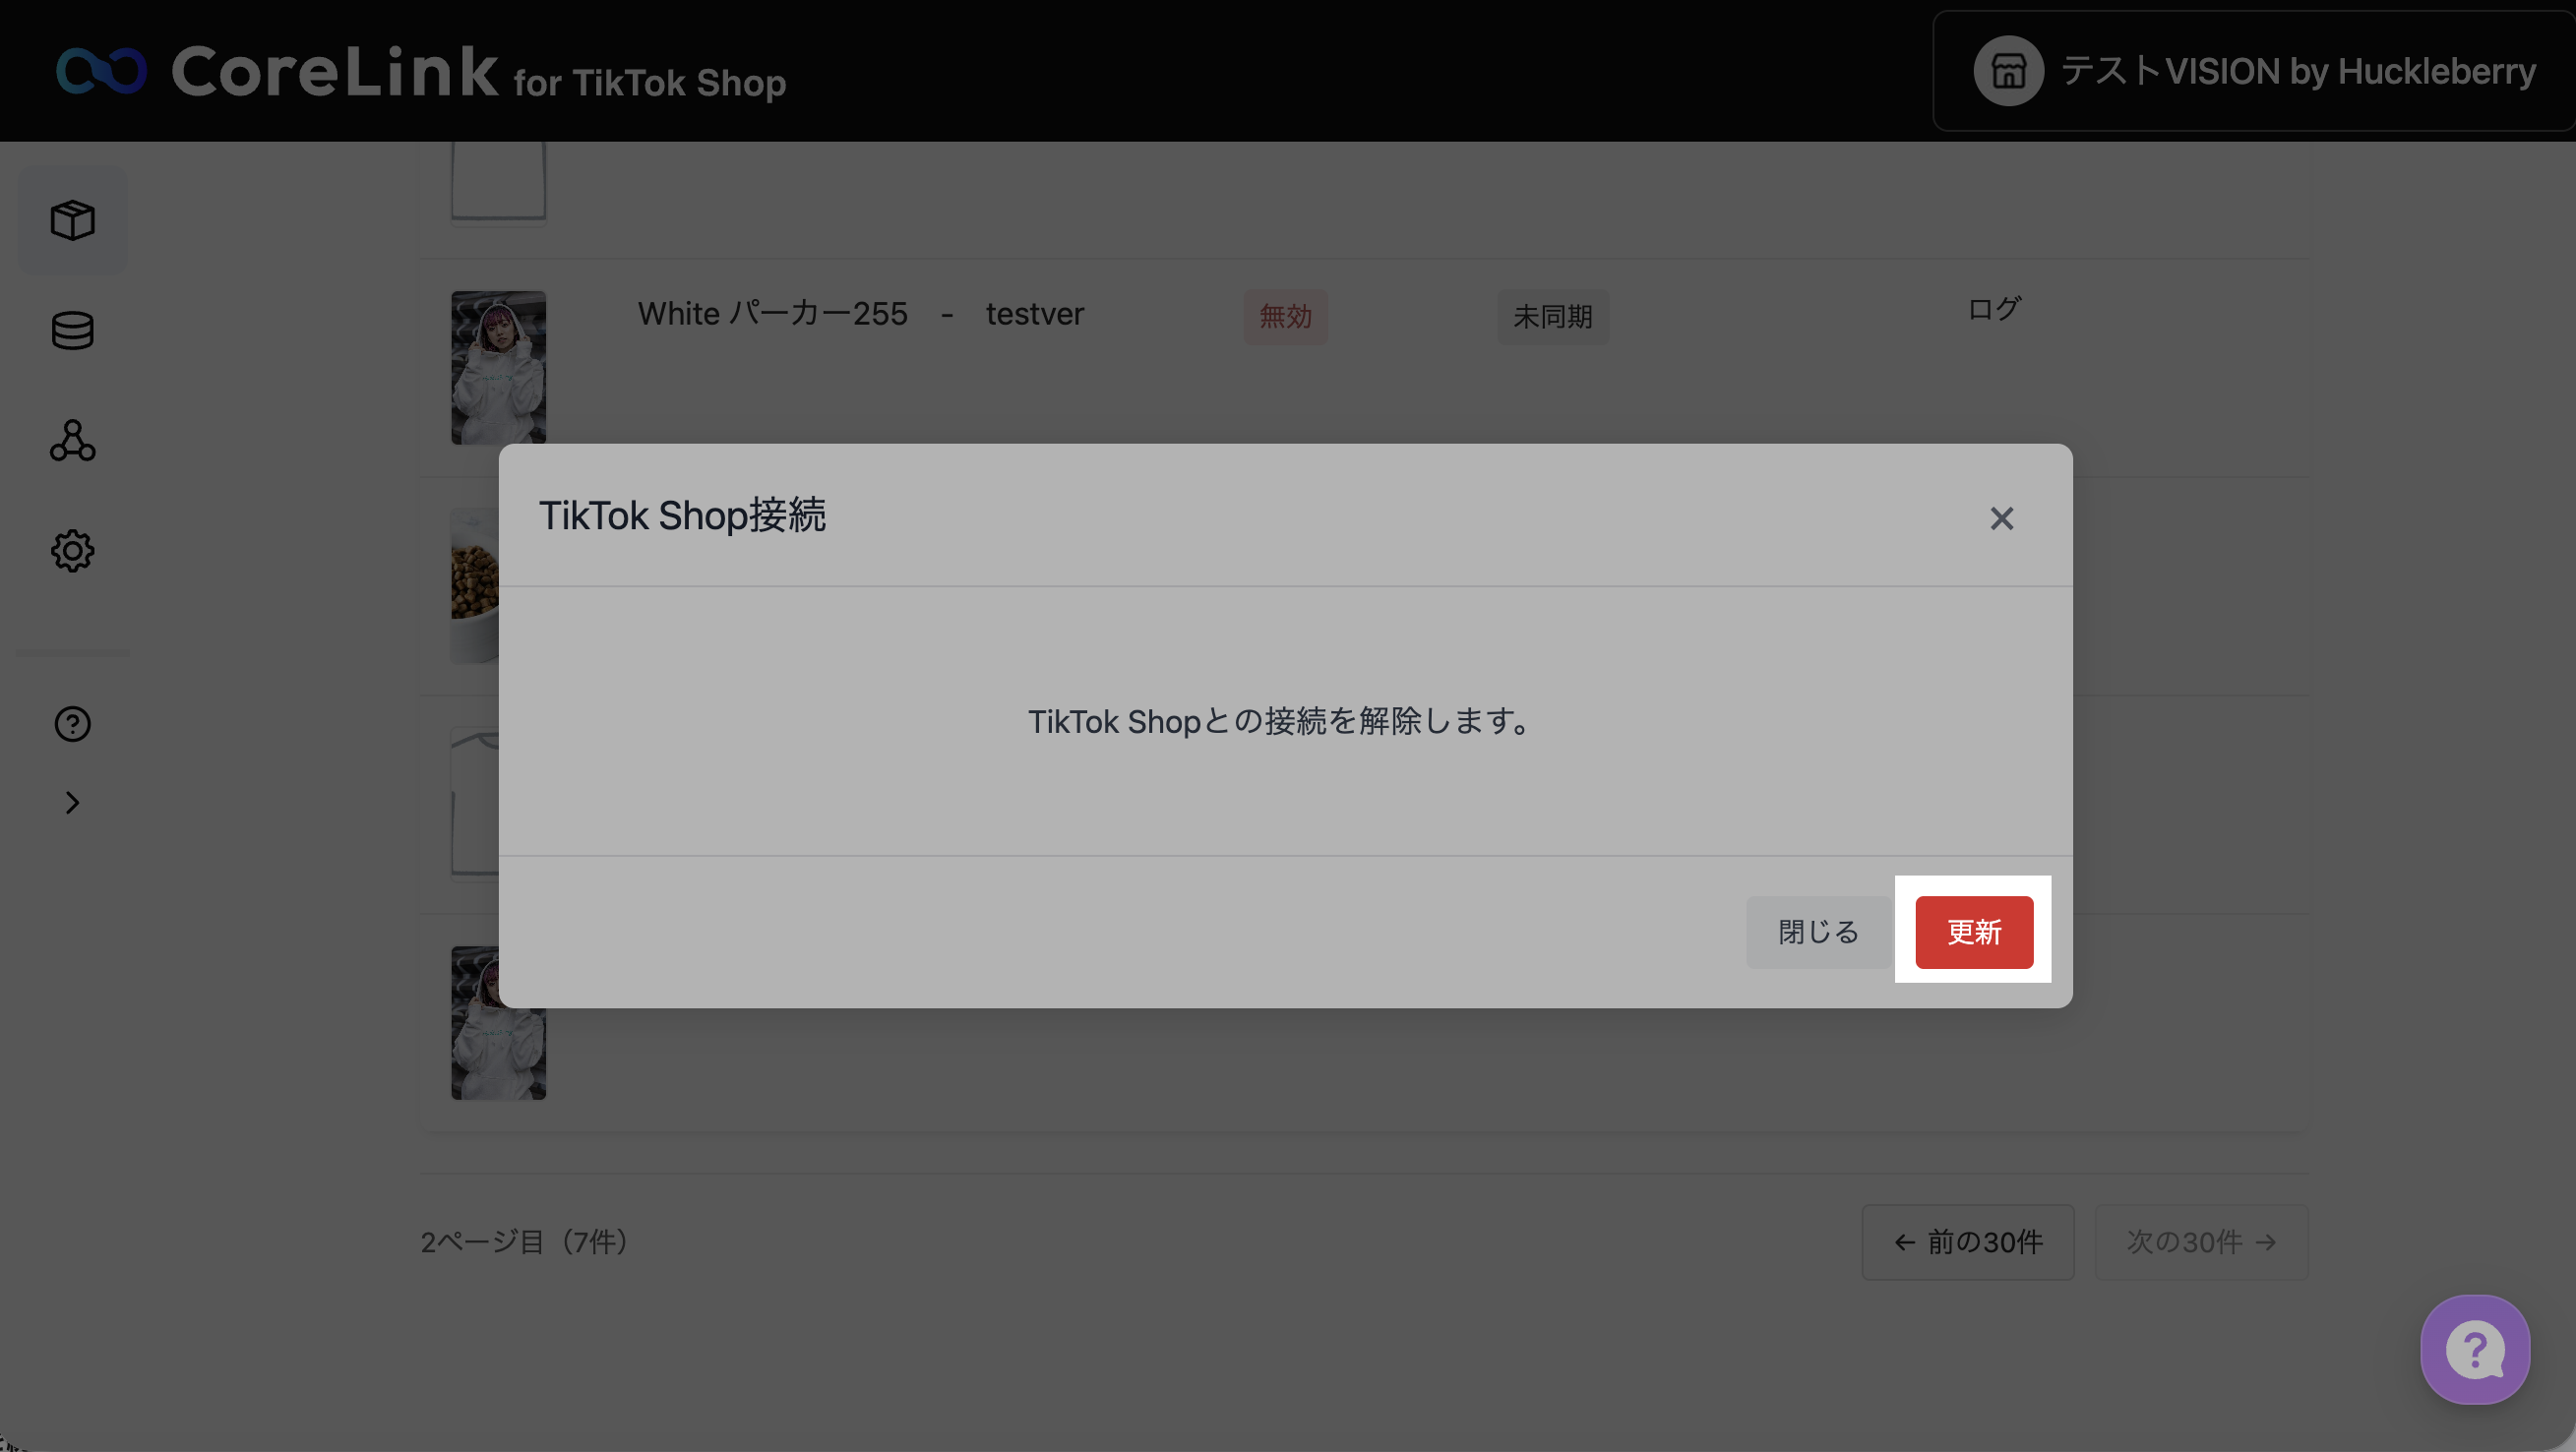The image size is (2576, 1452).
Task: Open the integrations nodes icon in sidebar
Action: pyautogui.click(x=72, y=440)
